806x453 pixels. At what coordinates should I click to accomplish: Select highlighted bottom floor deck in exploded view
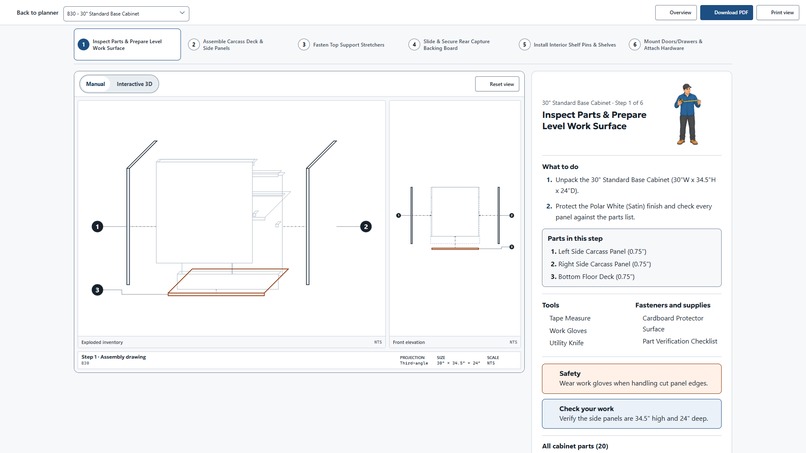tap(228, 282)
